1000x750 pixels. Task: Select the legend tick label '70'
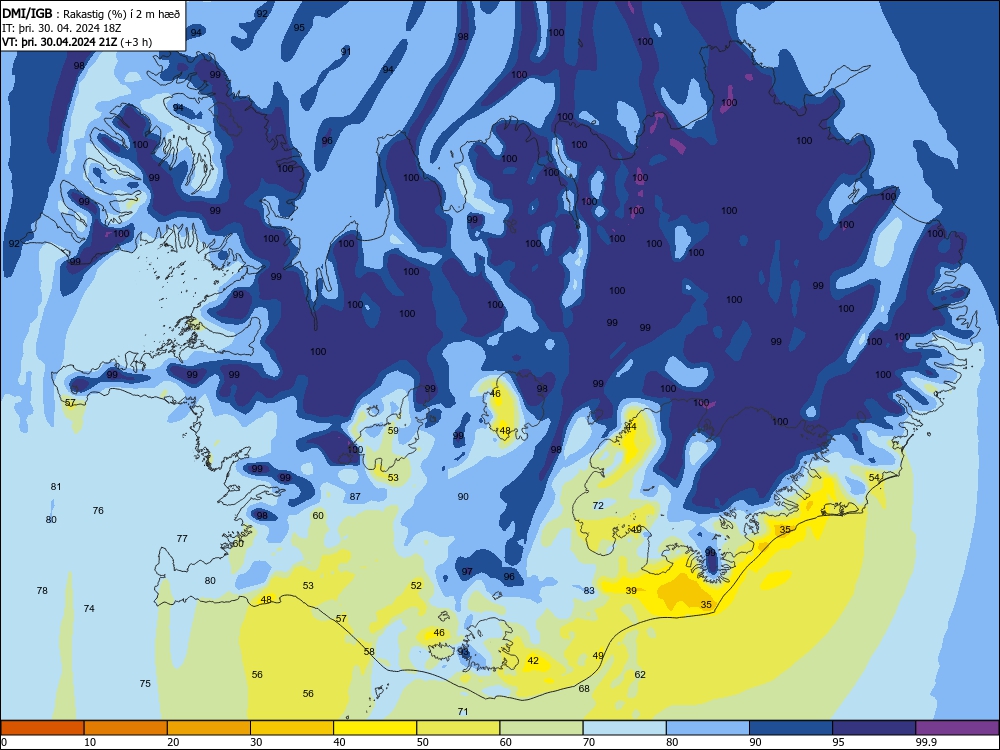[x=589, y=742]
